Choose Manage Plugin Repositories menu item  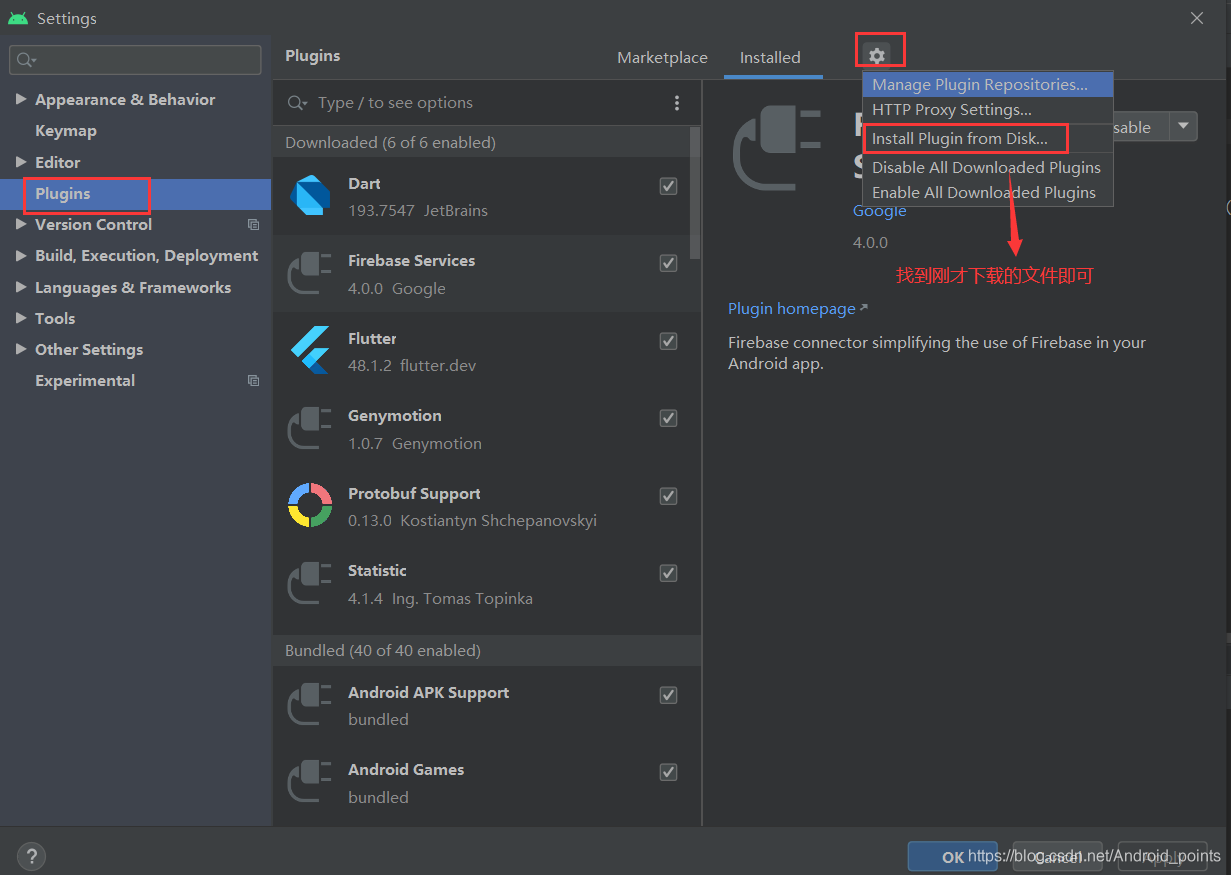pos(988,85)
